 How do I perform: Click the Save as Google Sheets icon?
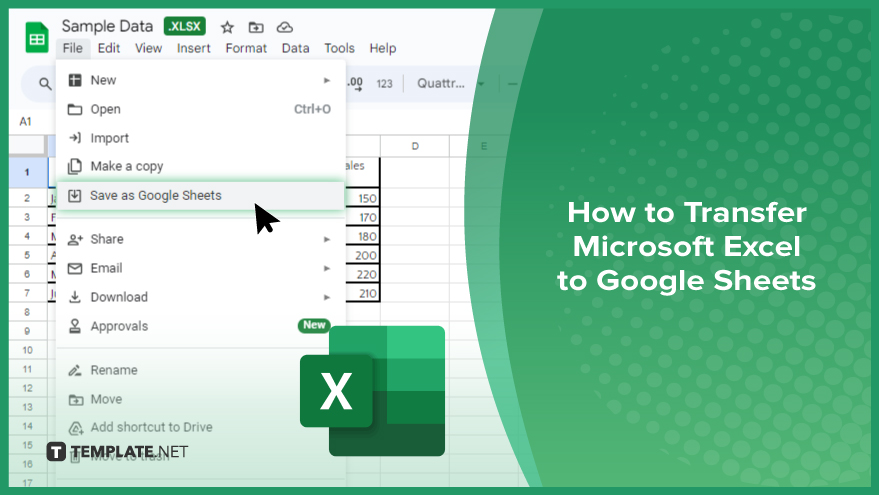(75, 195)
